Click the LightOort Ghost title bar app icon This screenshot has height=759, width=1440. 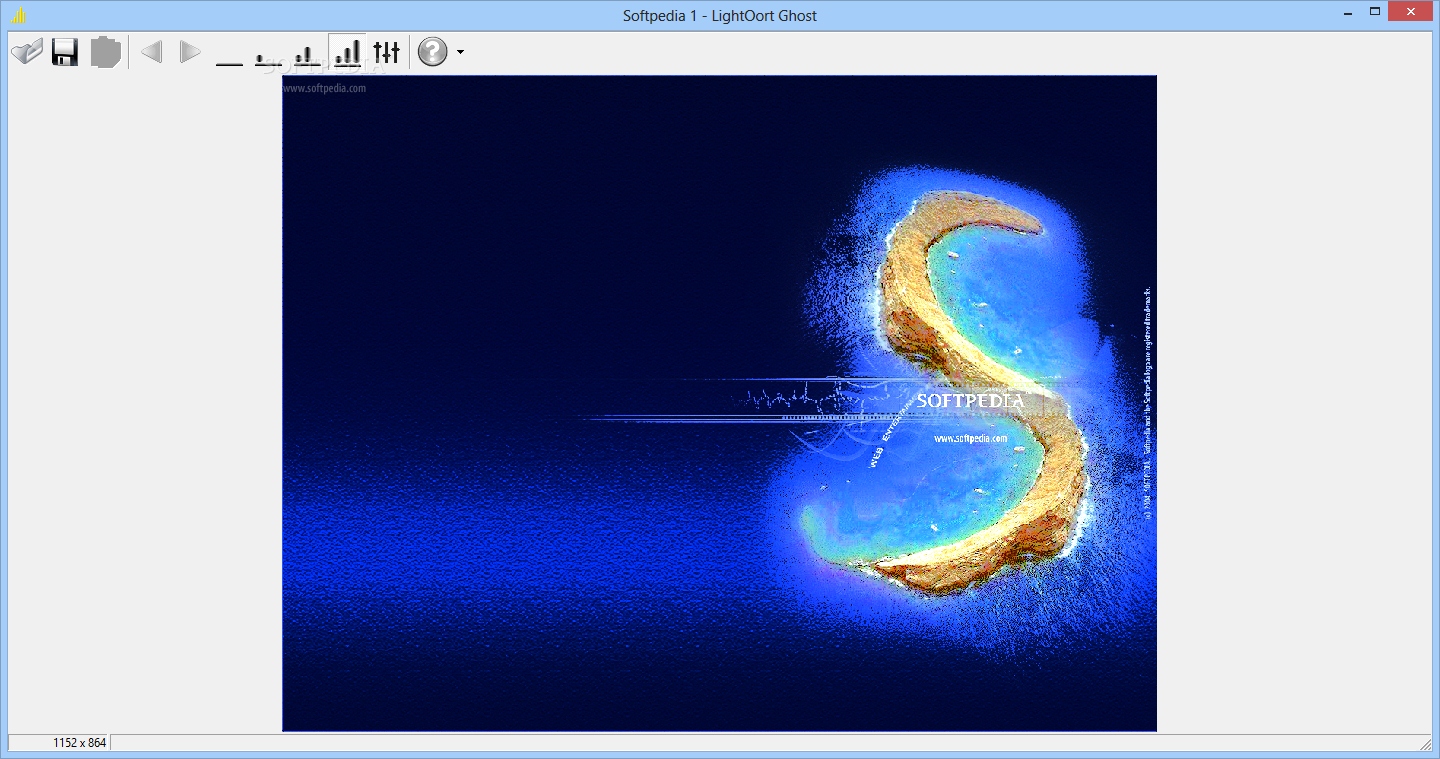(x=19, y=15)
